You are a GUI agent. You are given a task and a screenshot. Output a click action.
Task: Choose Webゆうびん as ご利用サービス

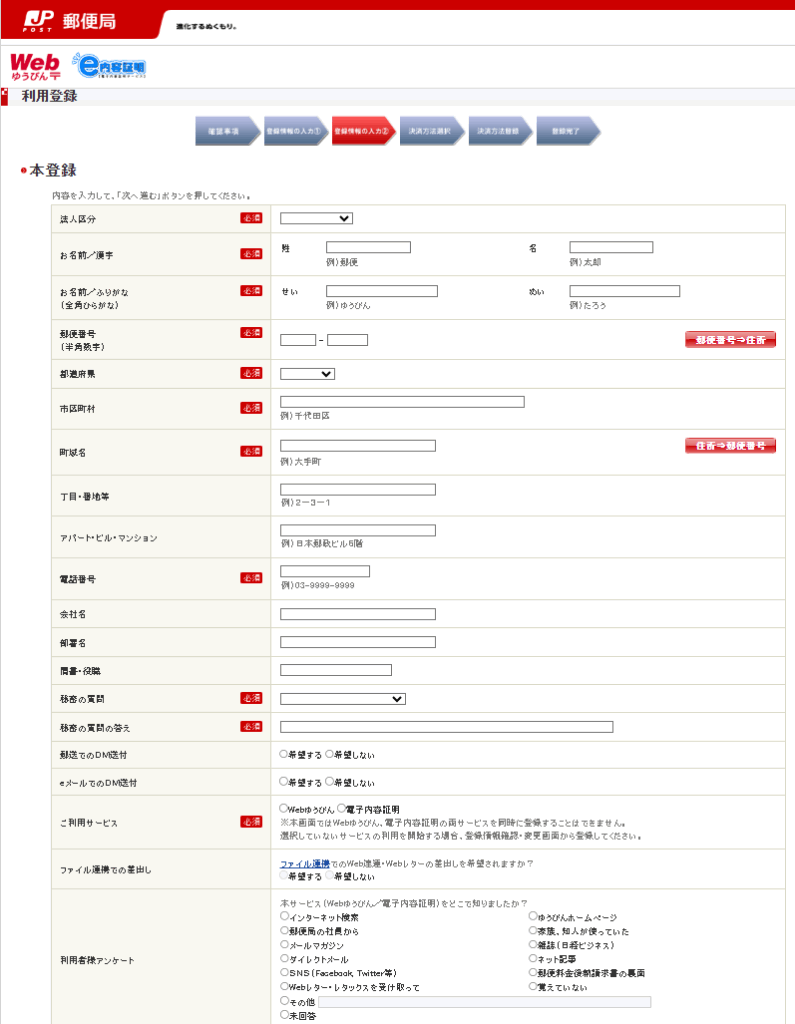point(284,808)
